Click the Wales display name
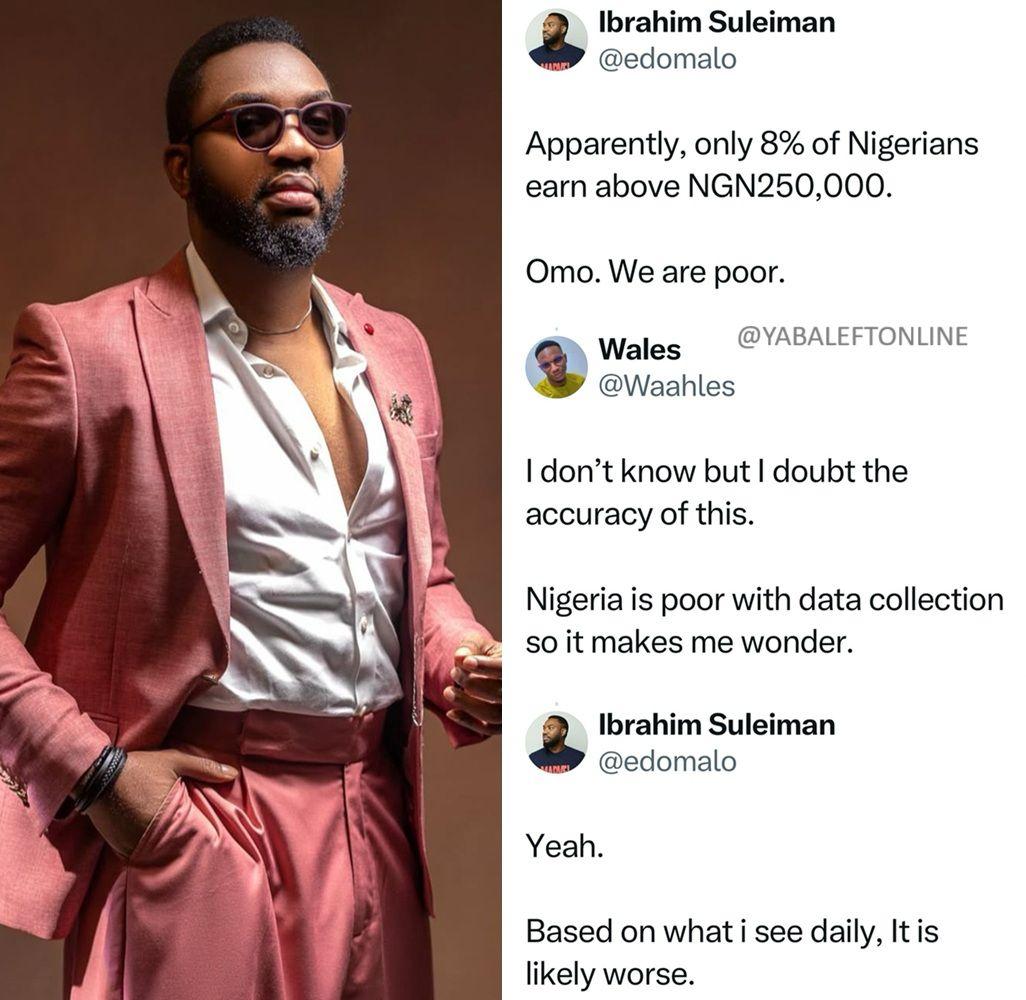Viewport: 1026px width, 1000px height. coord(639,350)
